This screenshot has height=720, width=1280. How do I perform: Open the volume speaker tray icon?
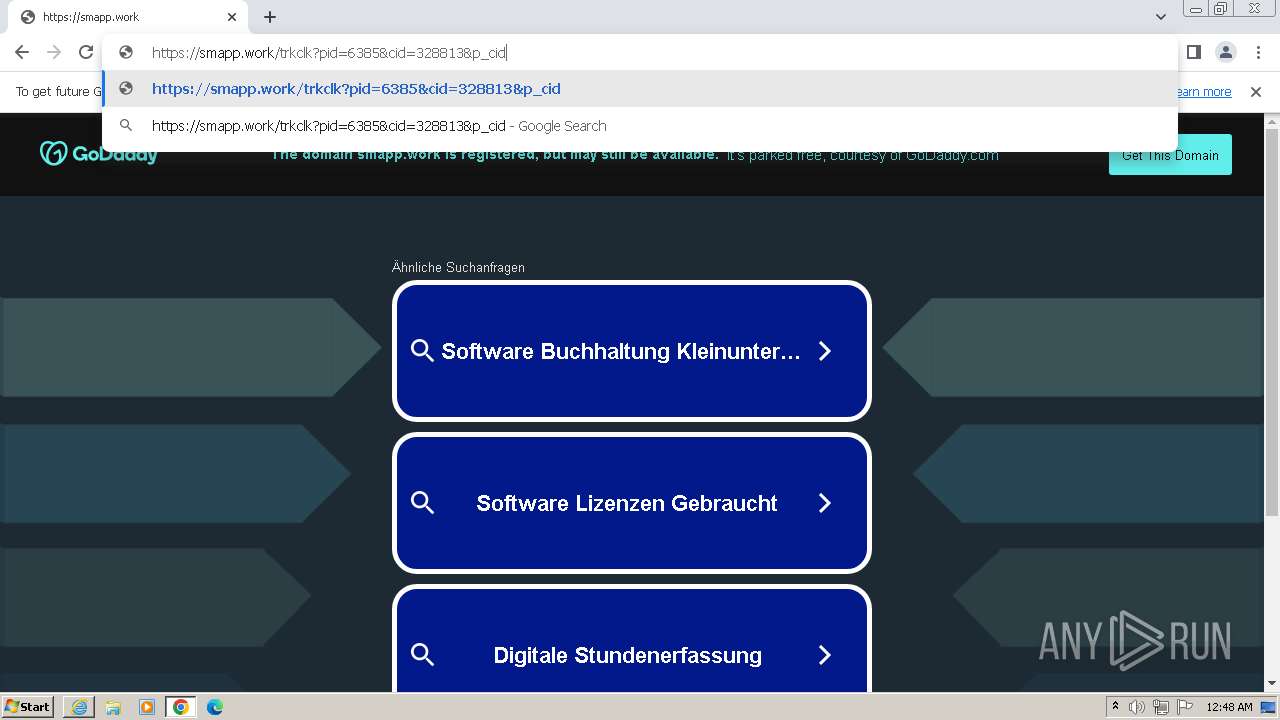pyautogui.click(x=1137, y=707)
